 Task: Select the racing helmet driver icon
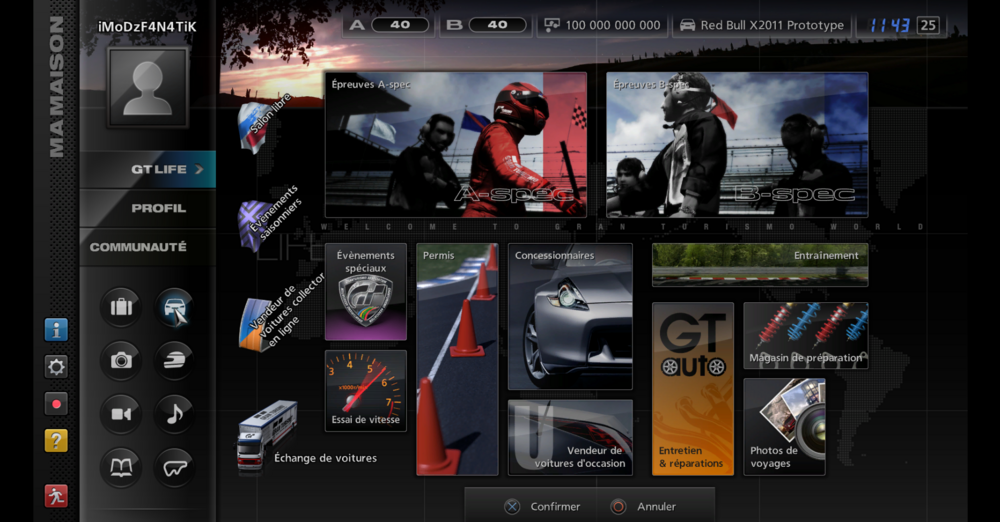tap(175, 361)
